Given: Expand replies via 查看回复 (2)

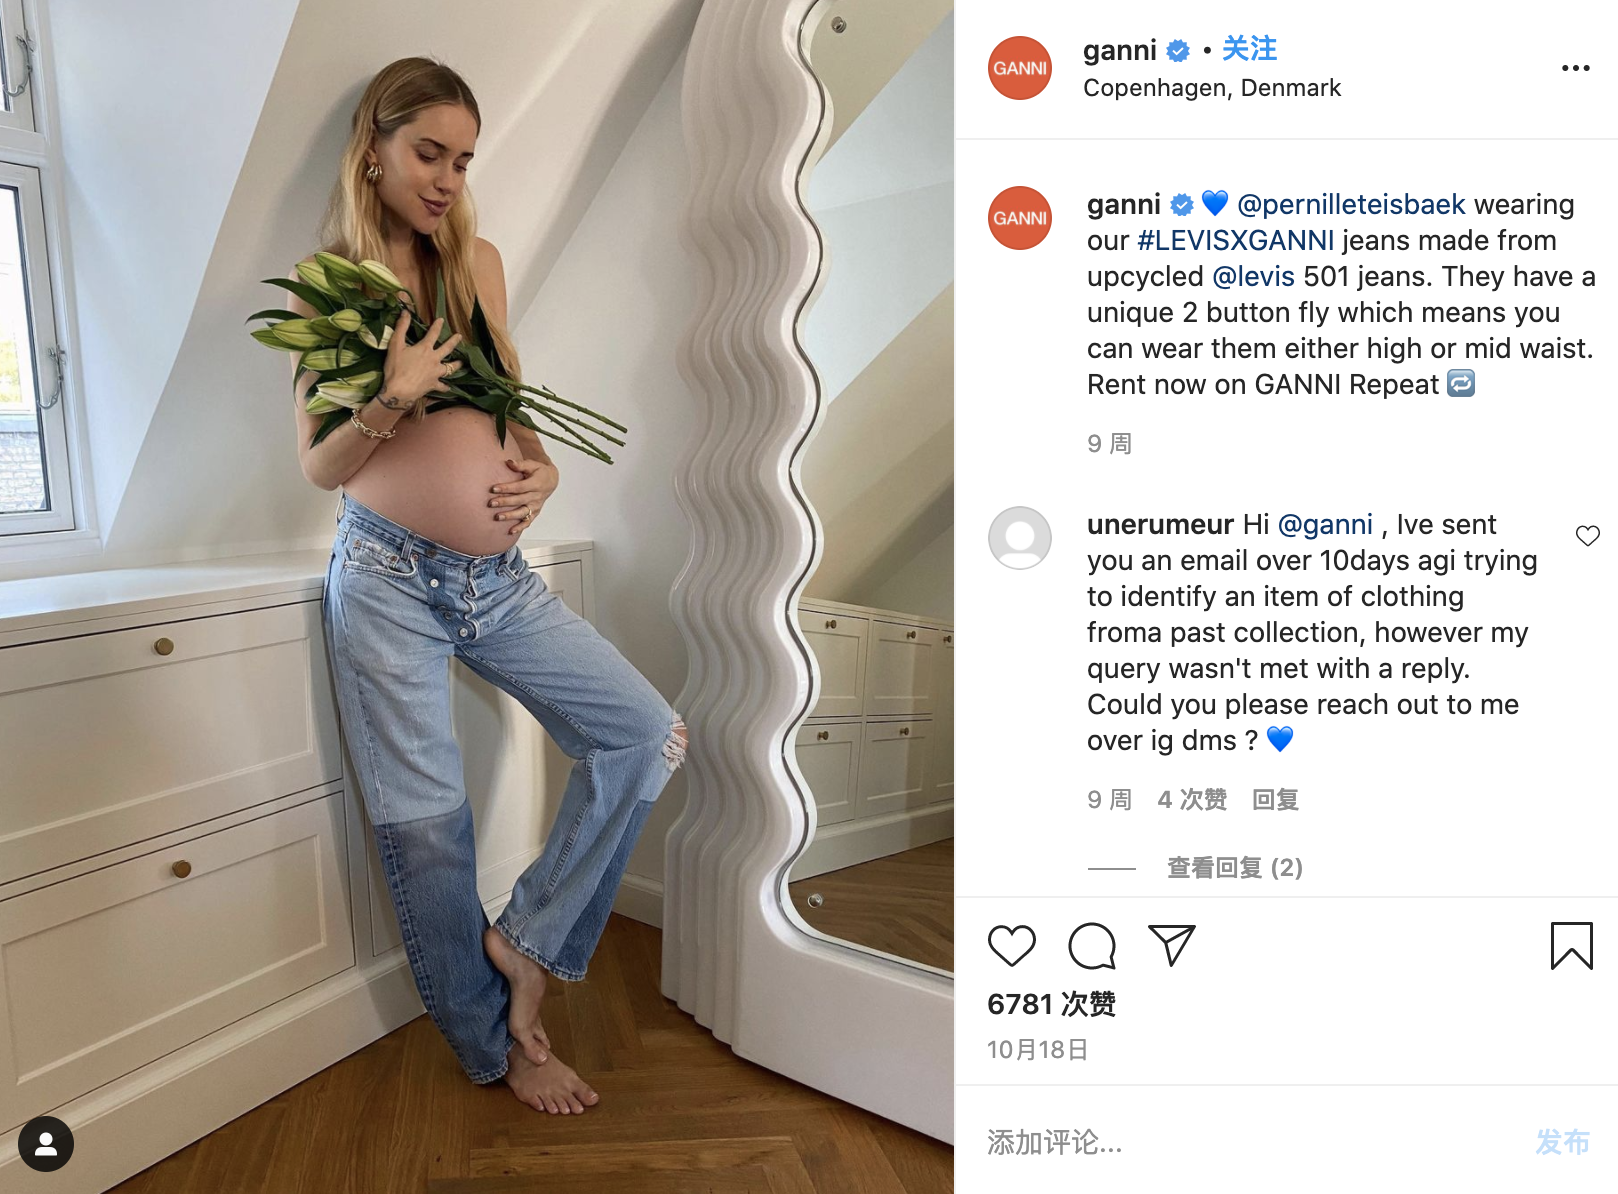Looking at the screenshot, I should [x=1235, y=867].
